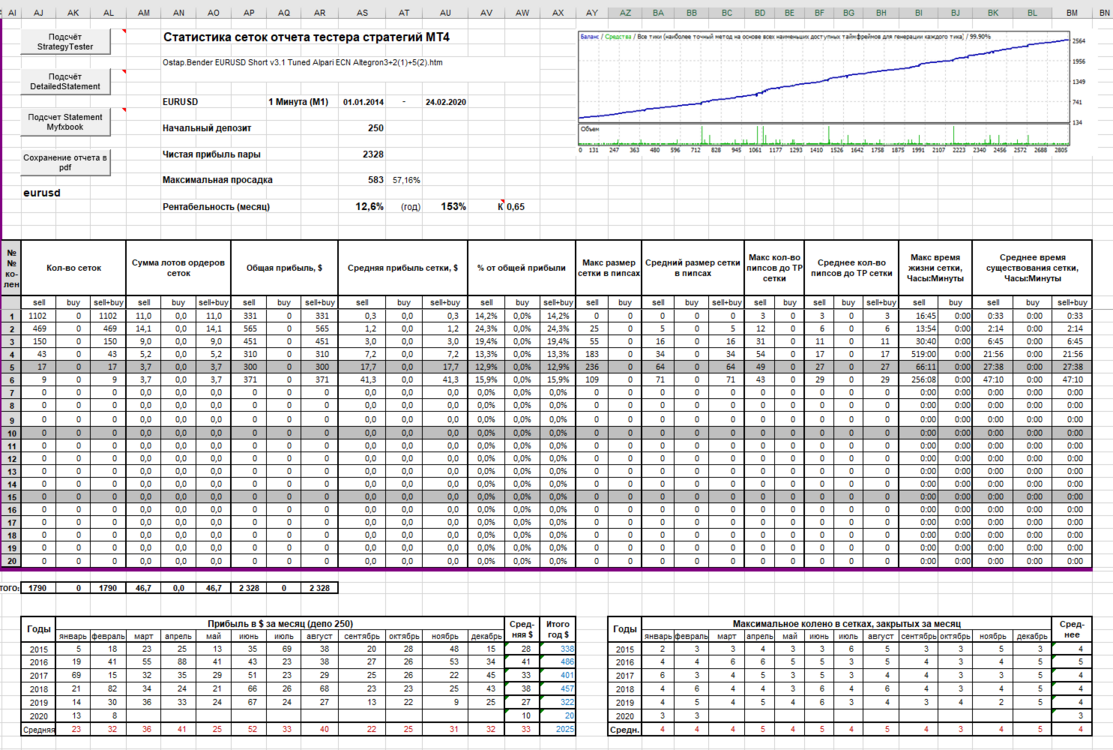This screenshot has width=1113, height=750.
Task: Select the 'Средняя $' column header
Action: tap(522, 629)
